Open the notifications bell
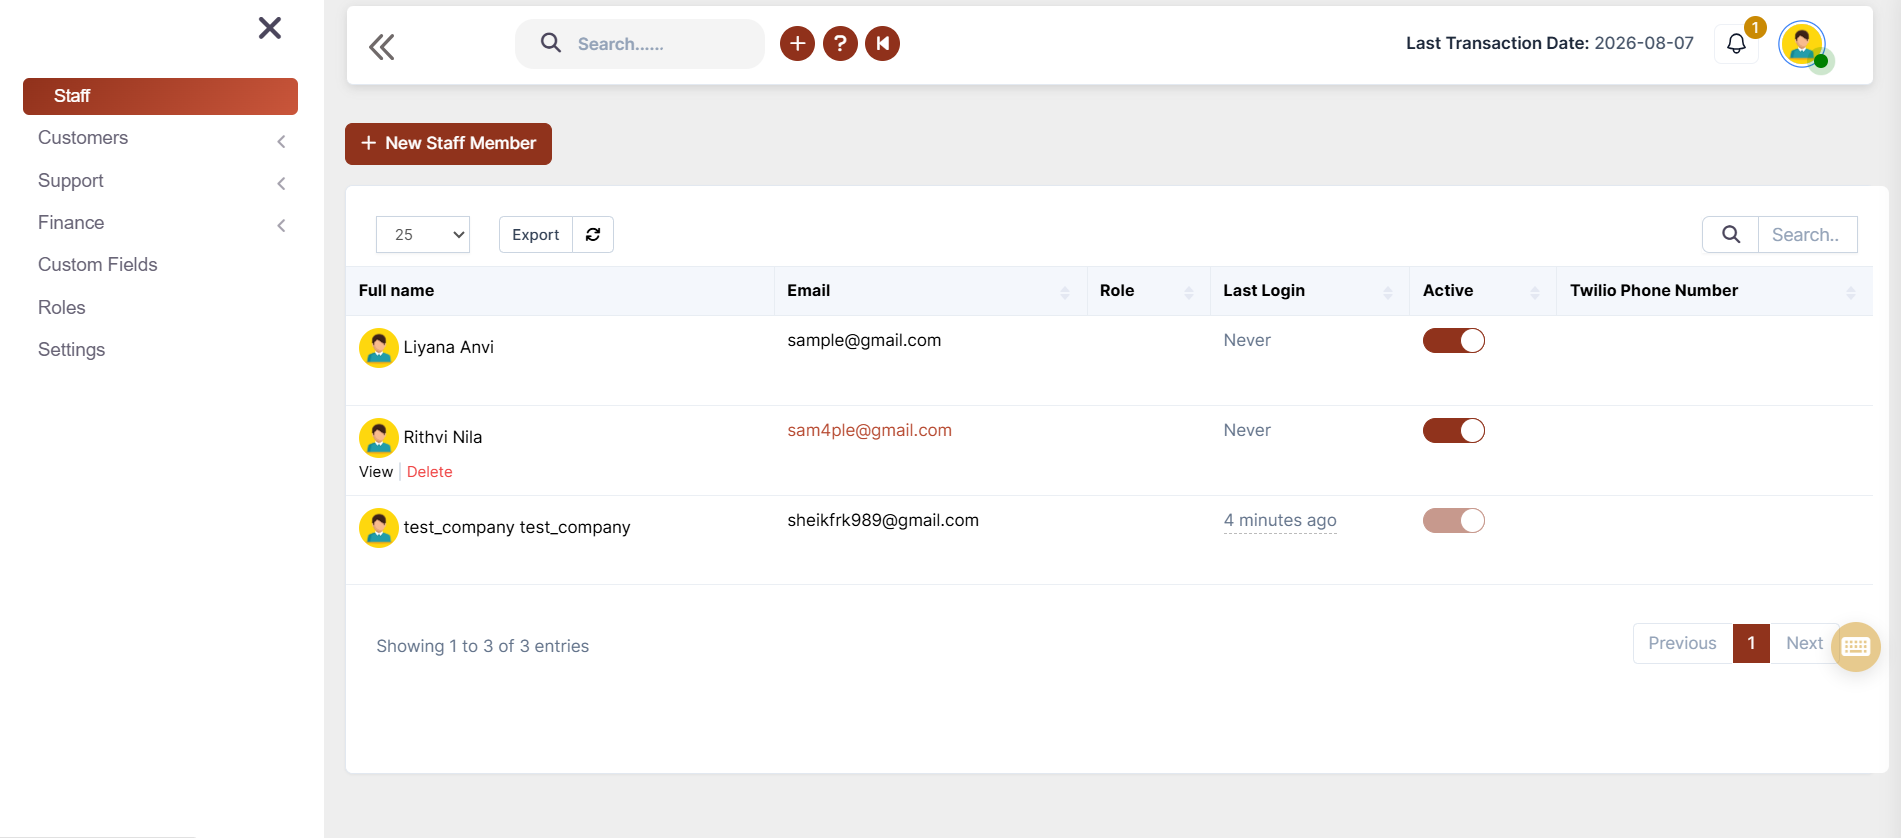Screen dimensions: 1901x838 1736,43
